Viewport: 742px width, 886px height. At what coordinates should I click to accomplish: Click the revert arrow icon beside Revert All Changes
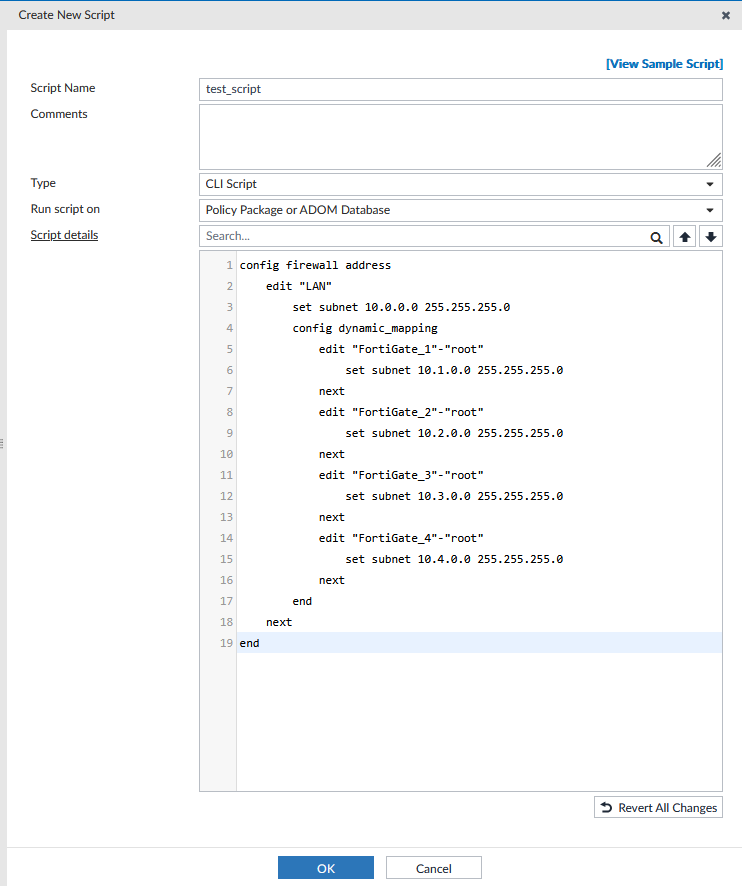604,807
